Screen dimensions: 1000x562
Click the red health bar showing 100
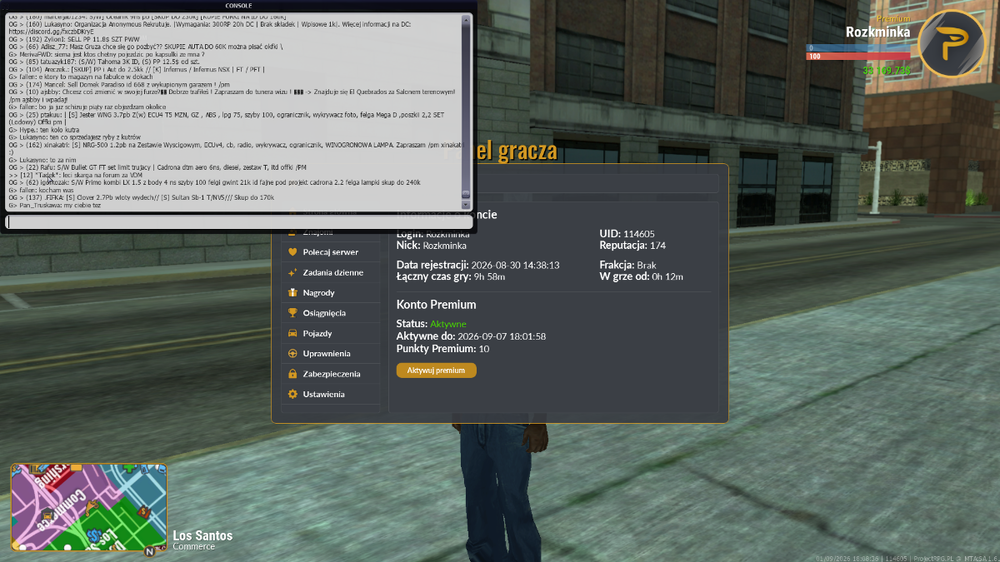pyautogui.click(x=858, y=56)
